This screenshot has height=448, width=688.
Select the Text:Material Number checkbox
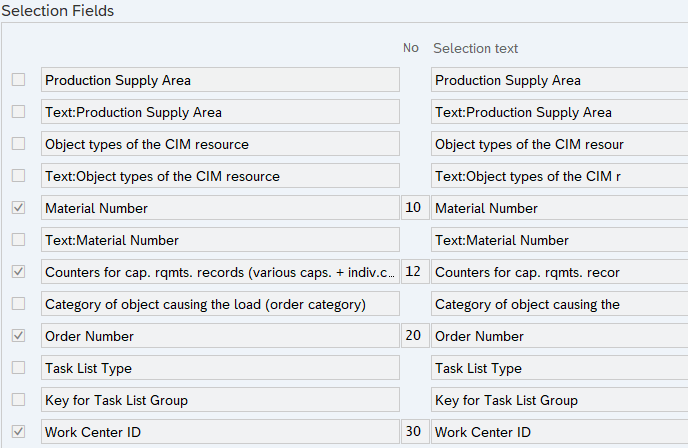[x=18, y=240]
